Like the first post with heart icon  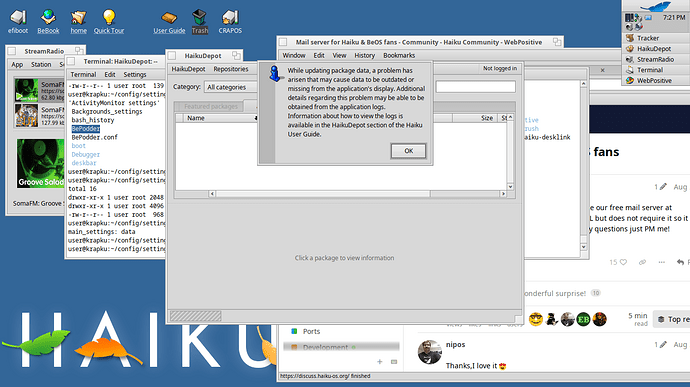coord(623,262)
